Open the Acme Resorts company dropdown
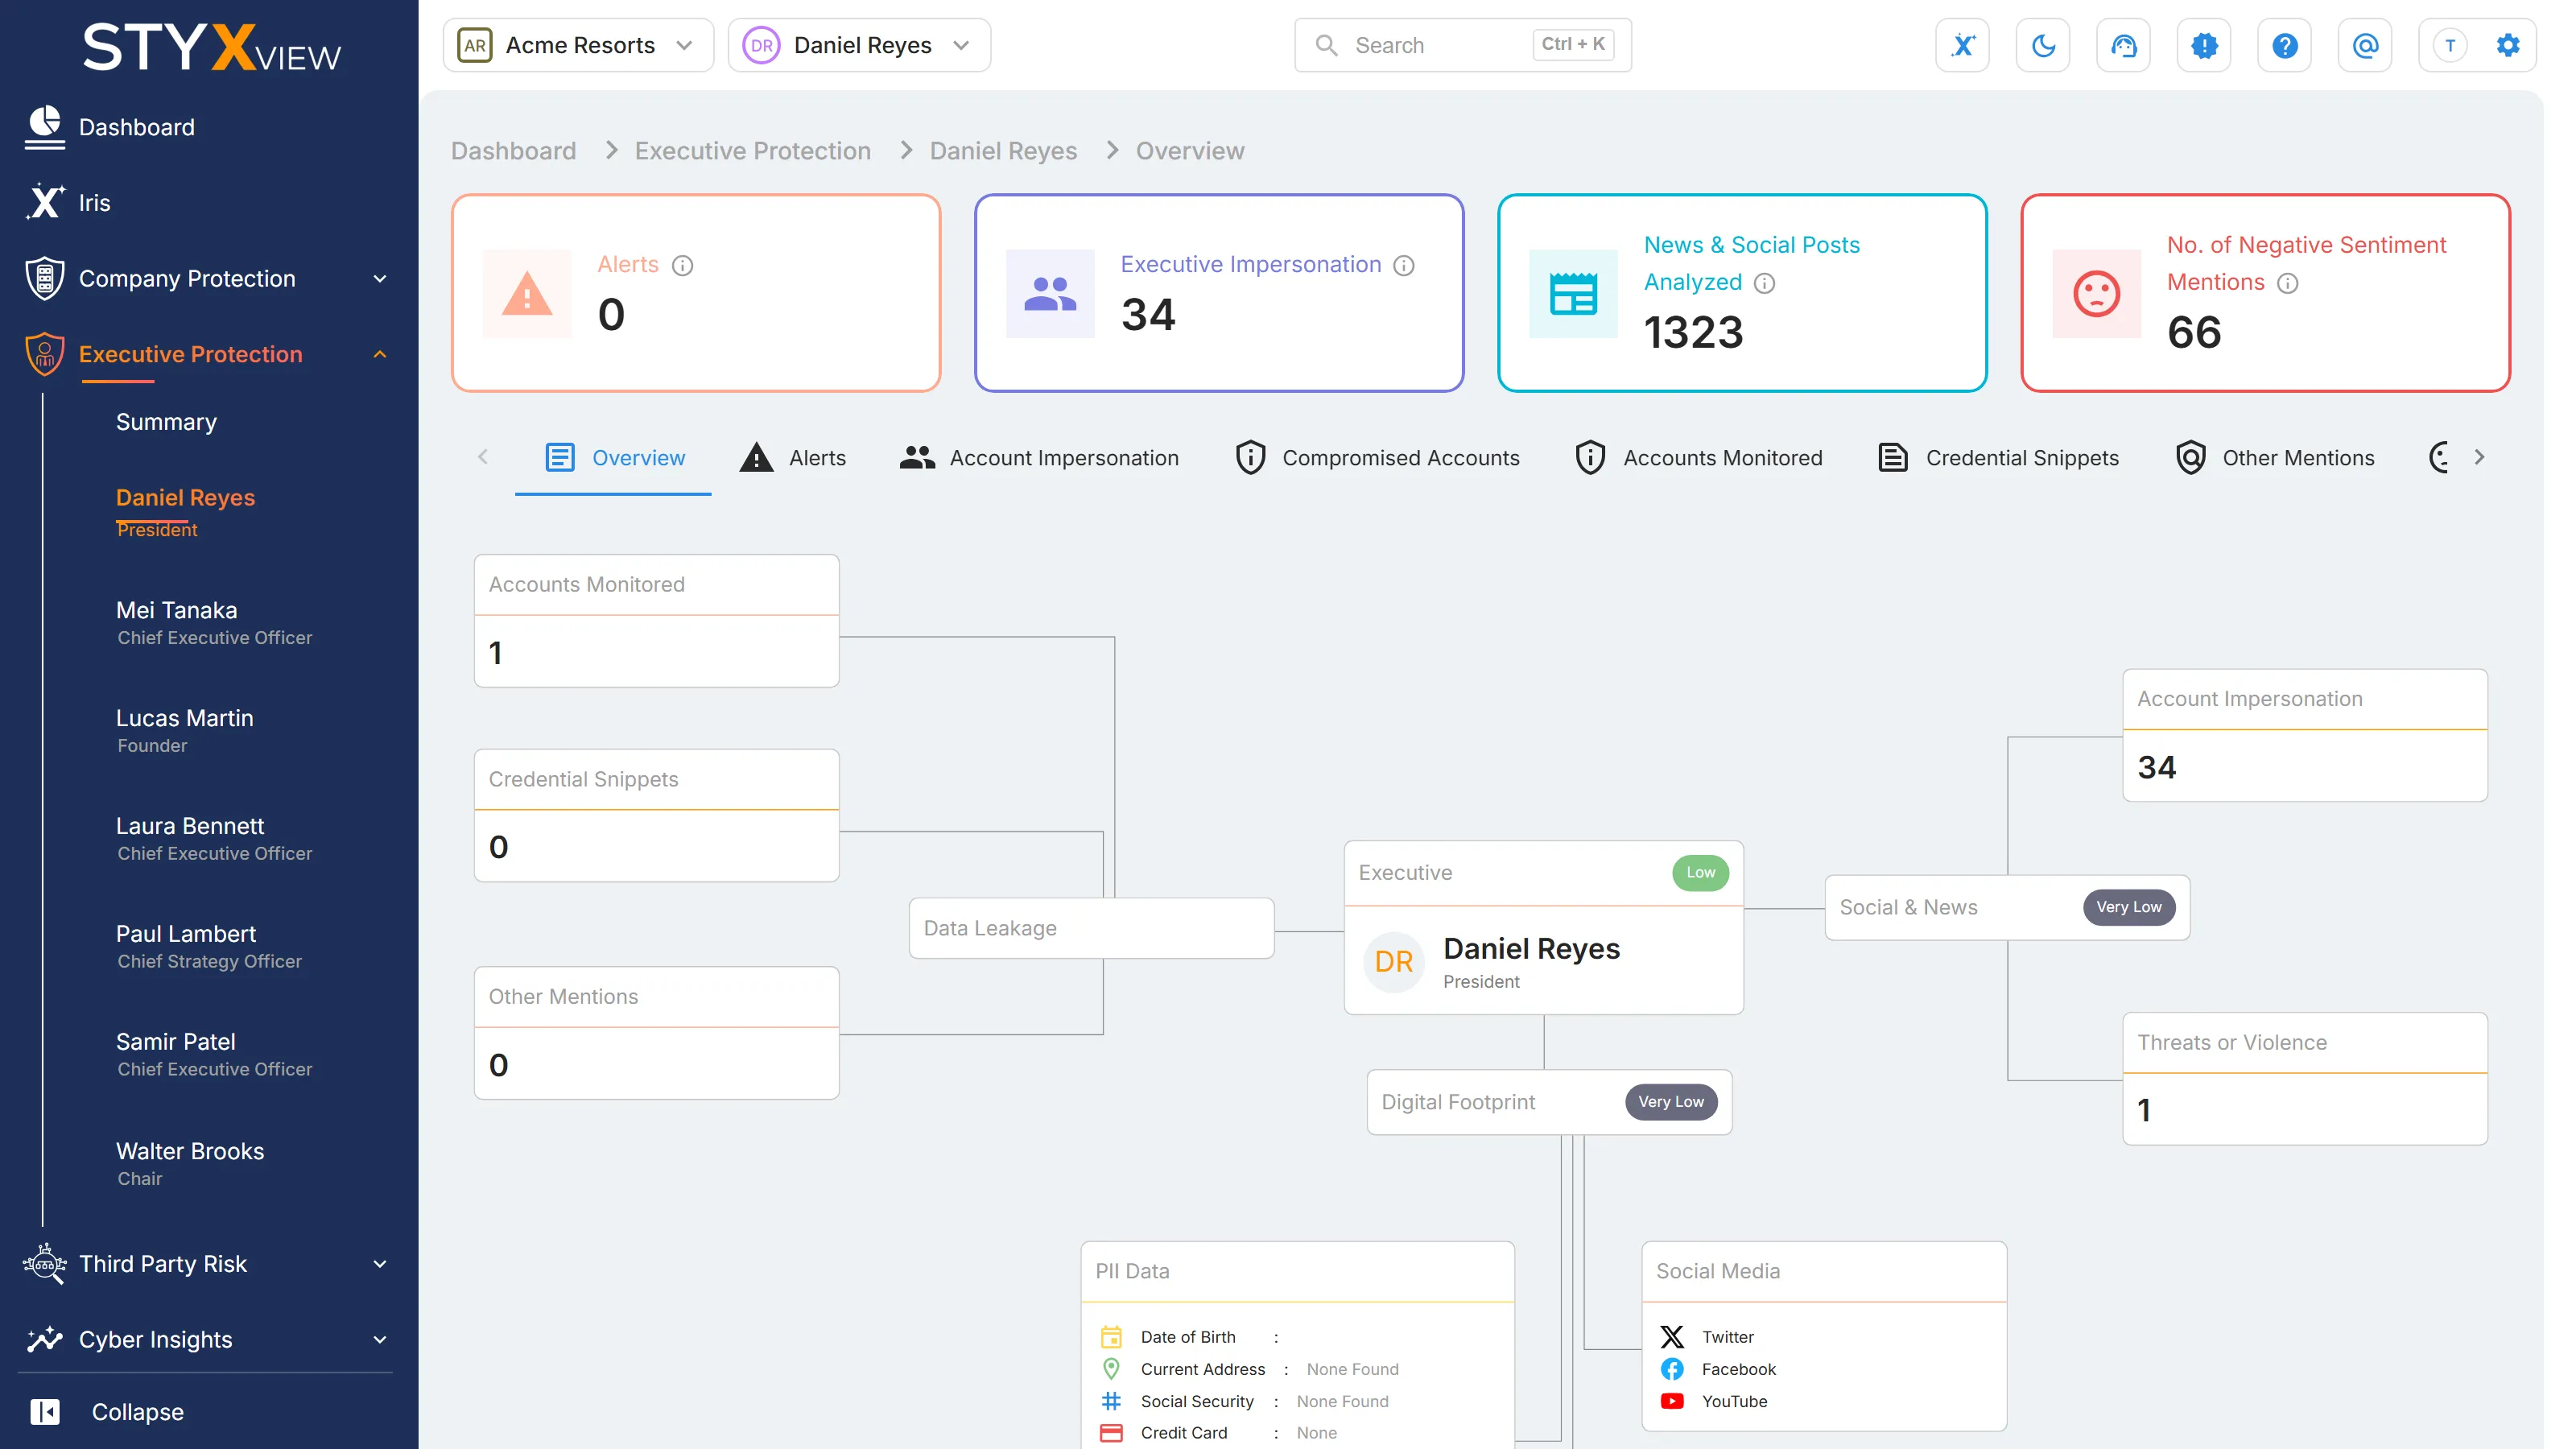2576x1449 pixels. (x=578, y=45)
